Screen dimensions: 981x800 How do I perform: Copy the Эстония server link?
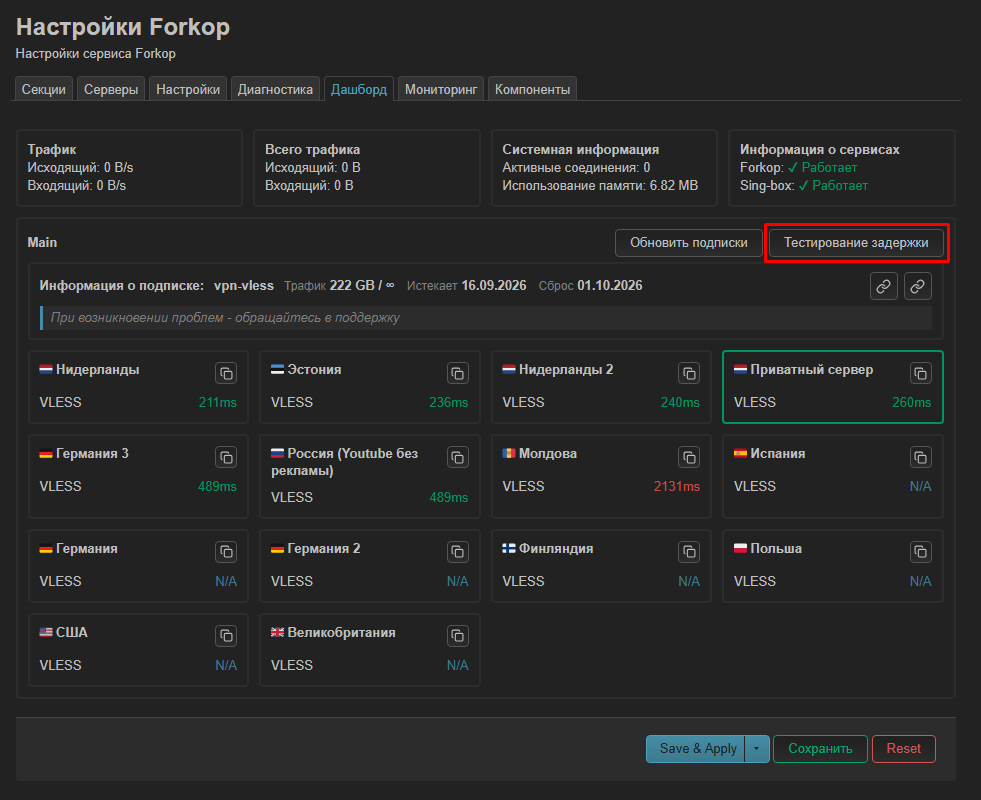click(x=457, y=373)
